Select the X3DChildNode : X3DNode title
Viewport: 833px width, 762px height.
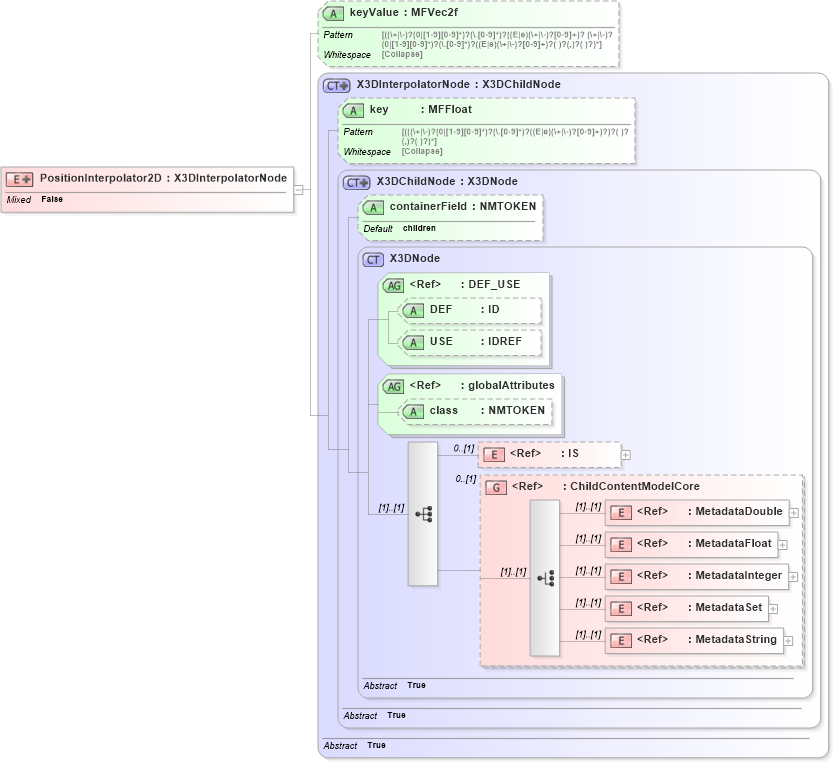[447, 181]
